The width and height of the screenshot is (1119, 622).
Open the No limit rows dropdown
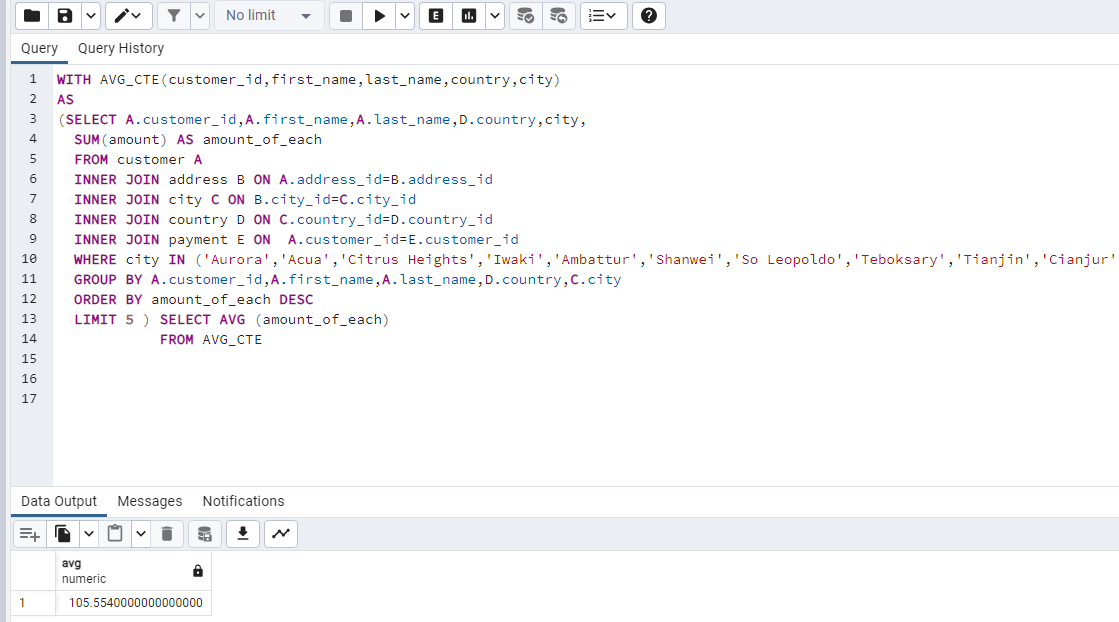268,16
